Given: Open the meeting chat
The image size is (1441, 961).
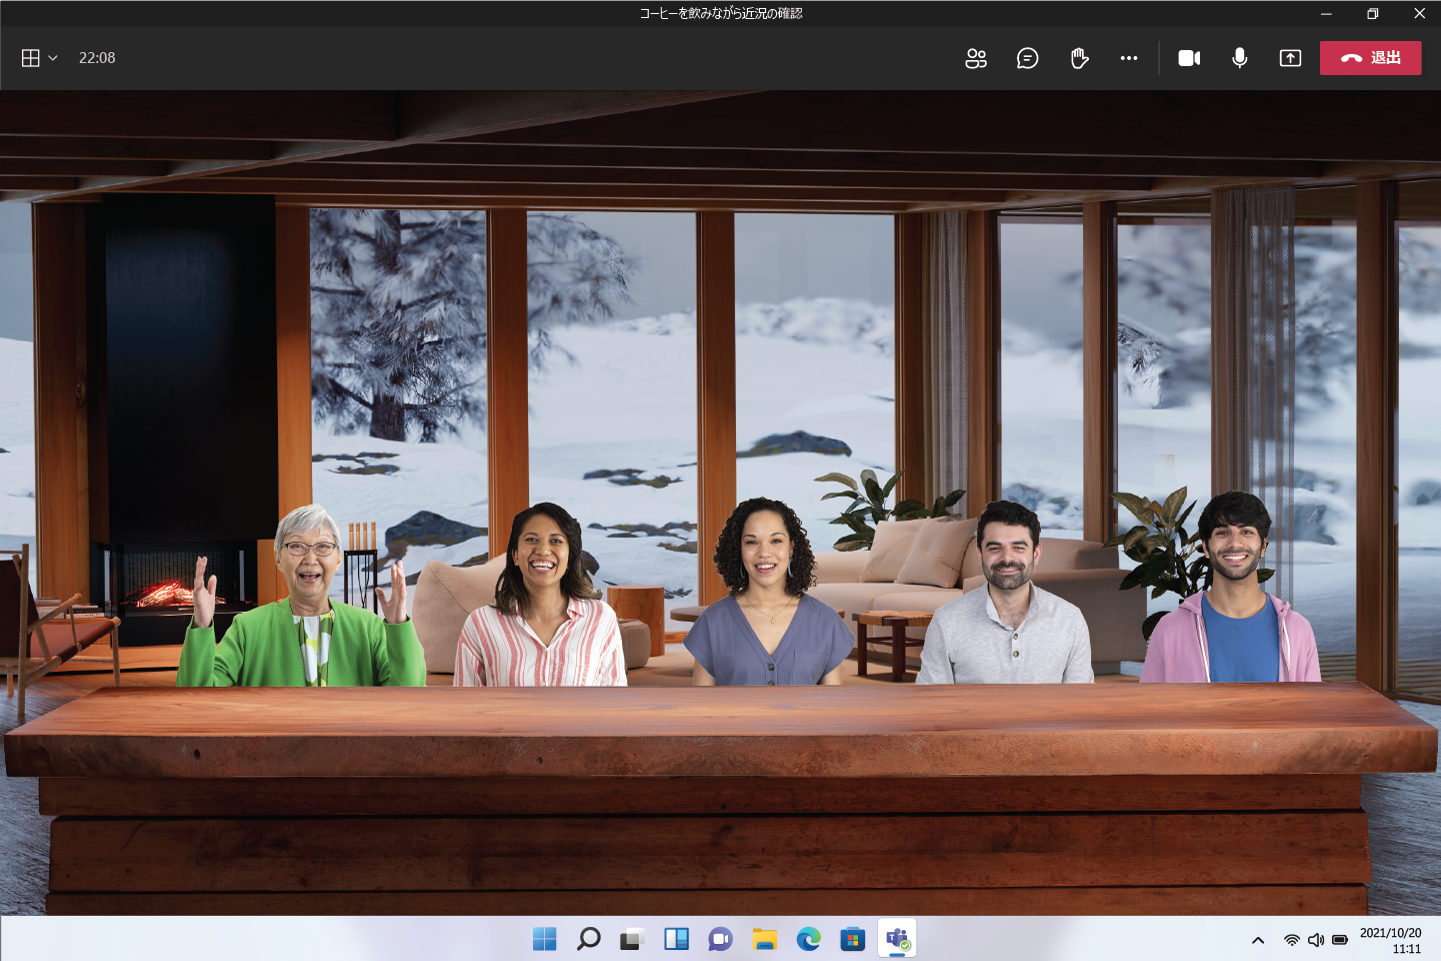Looking at the screenshot, I should click(x=1027, y=58).
